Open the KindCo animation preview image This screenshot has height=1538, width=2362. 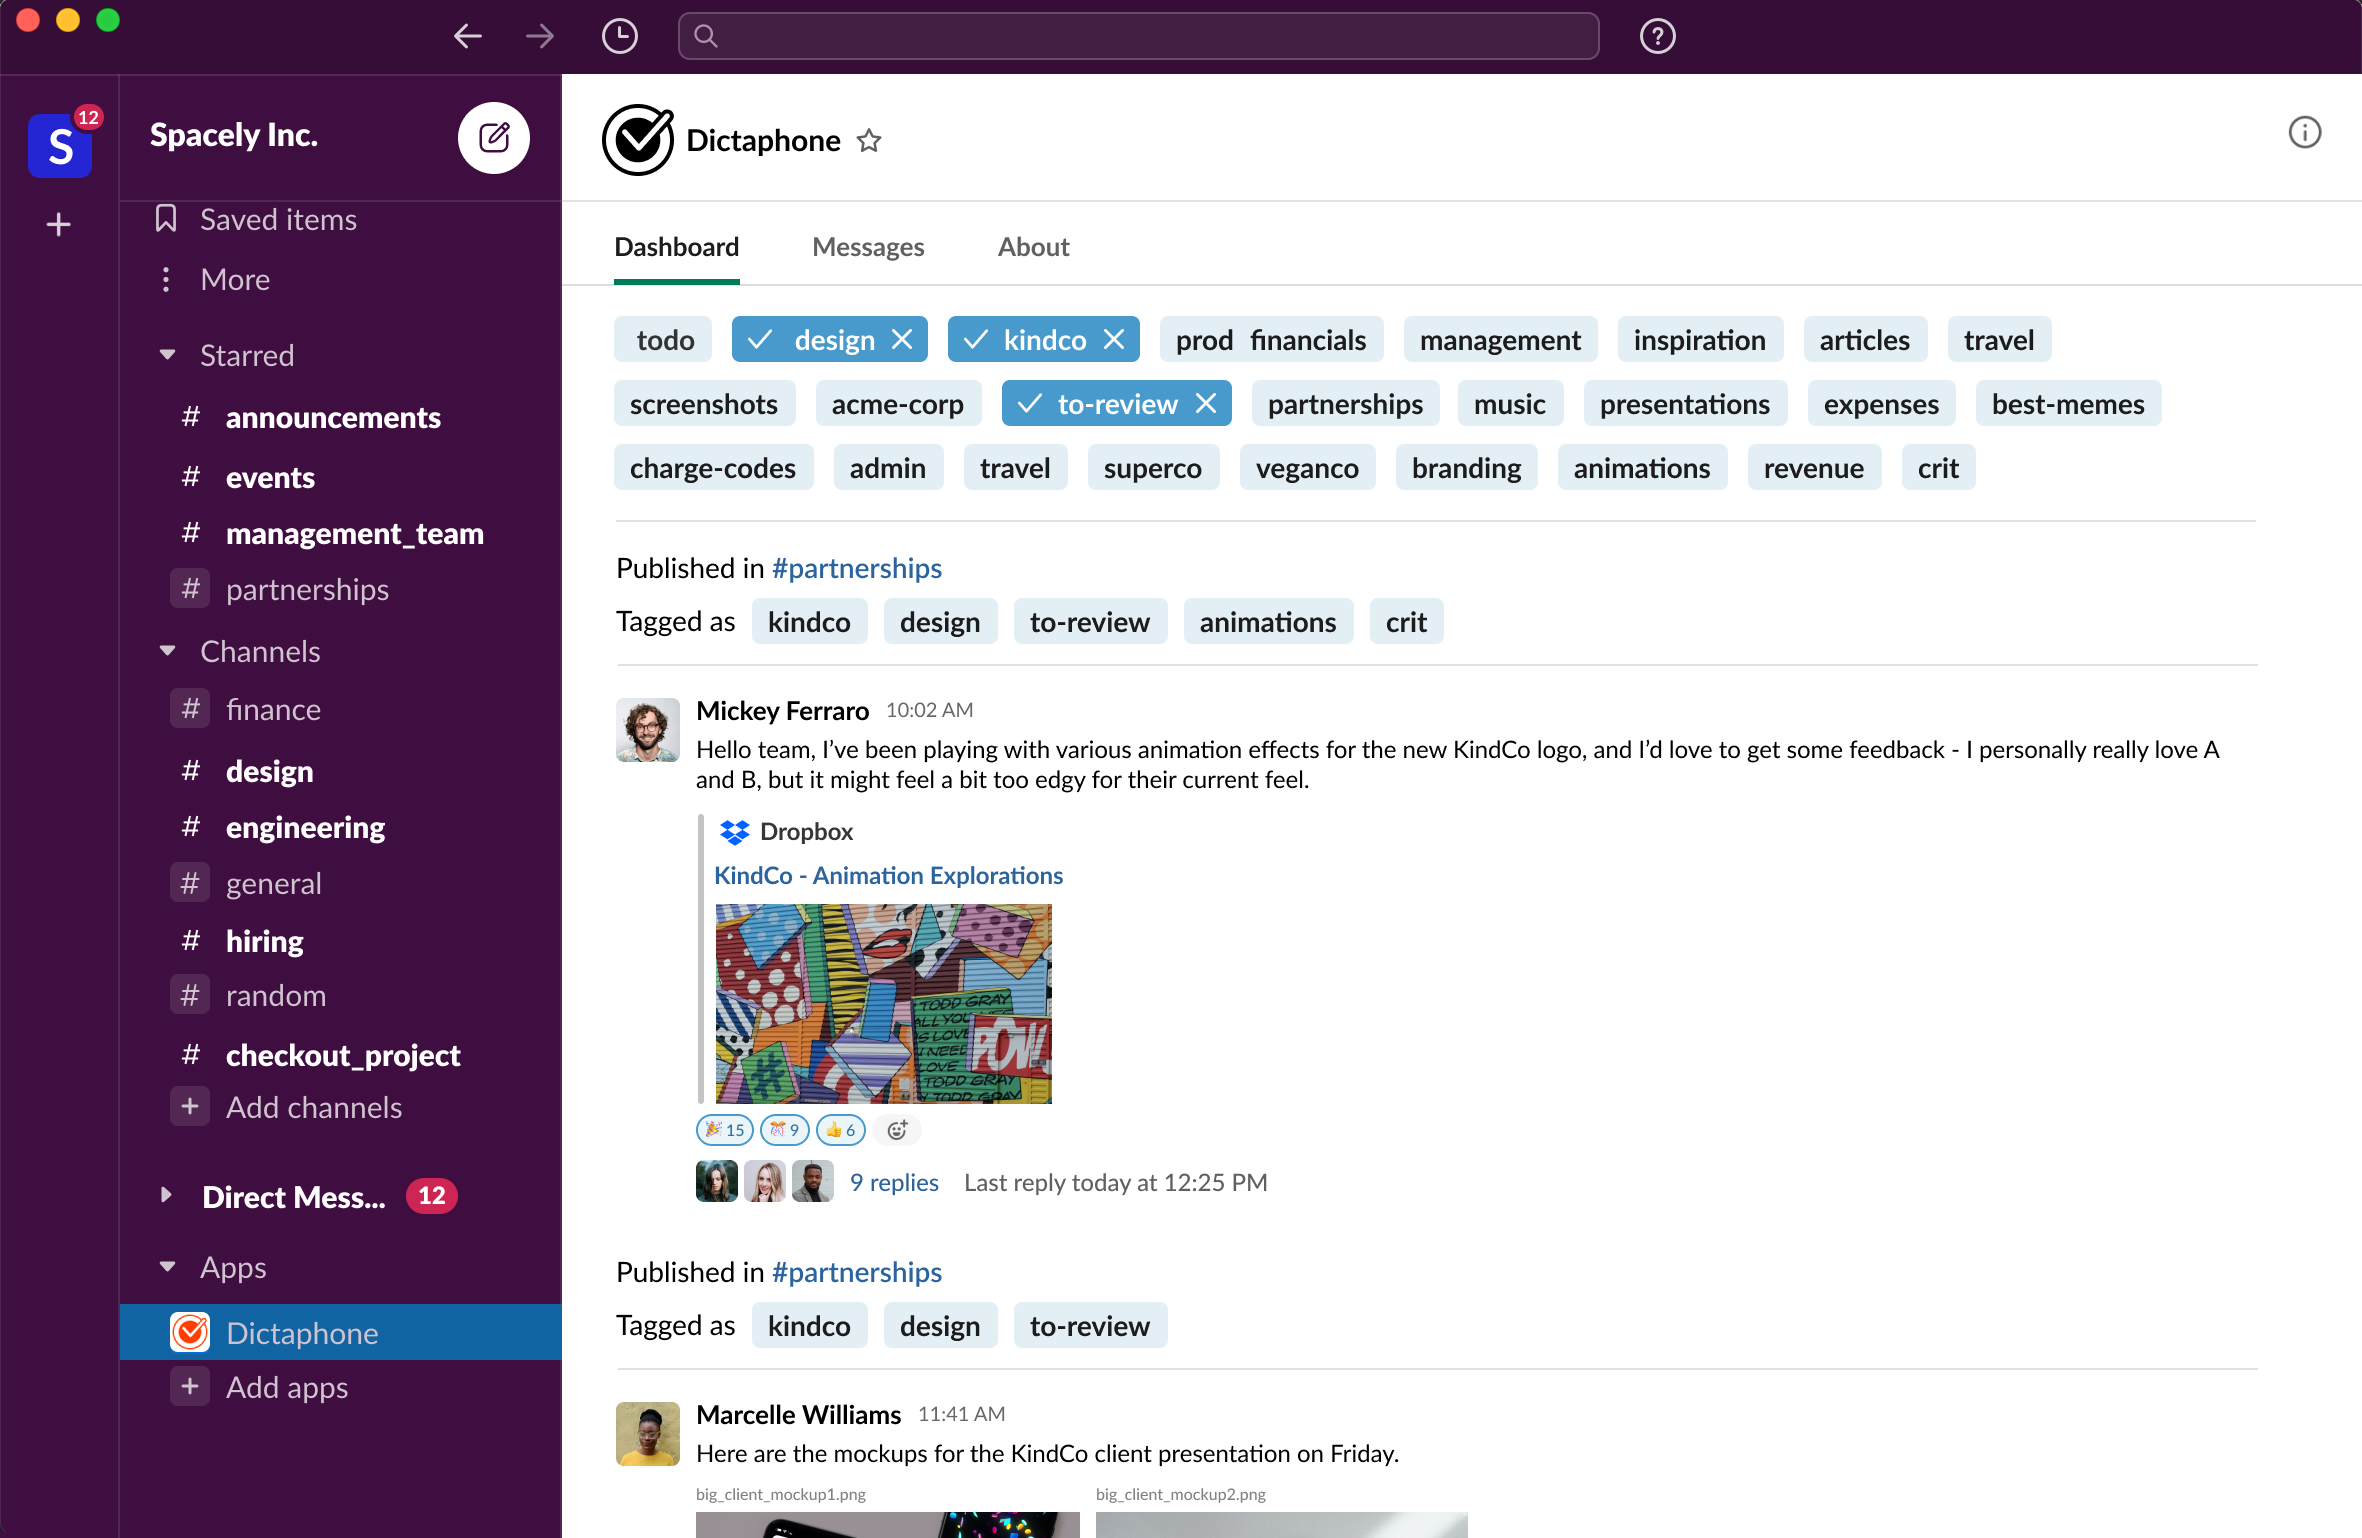pos(884,1004)
